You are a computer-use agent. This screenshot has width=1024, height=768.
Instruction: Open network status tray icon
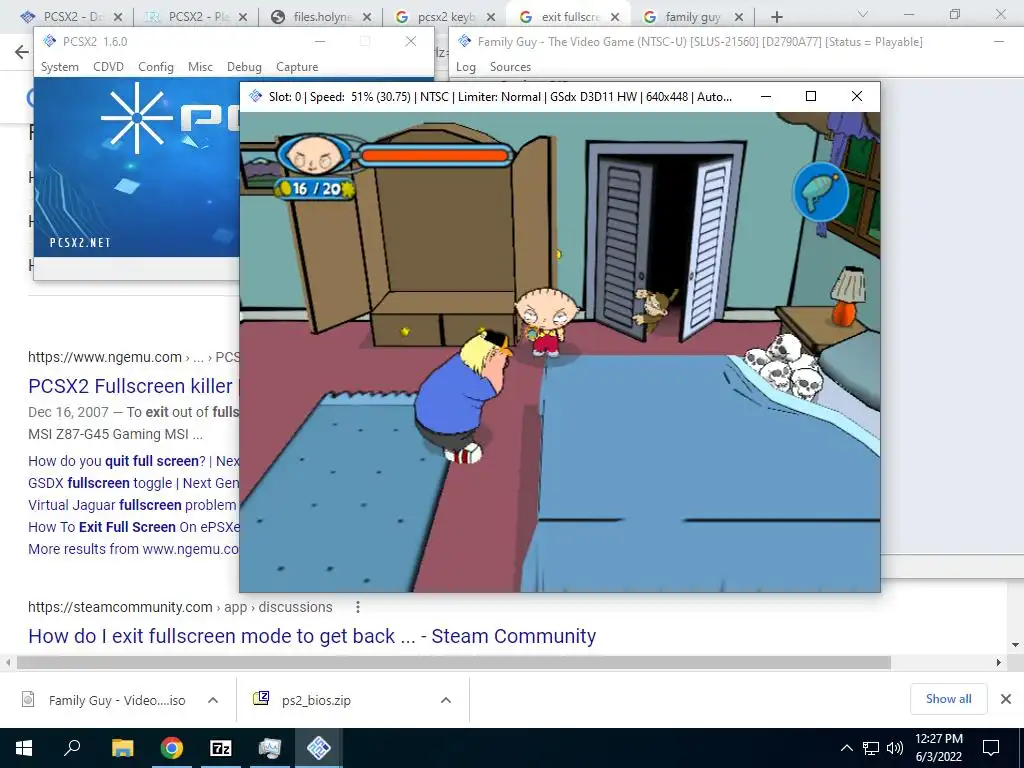[x=871, y=748]
